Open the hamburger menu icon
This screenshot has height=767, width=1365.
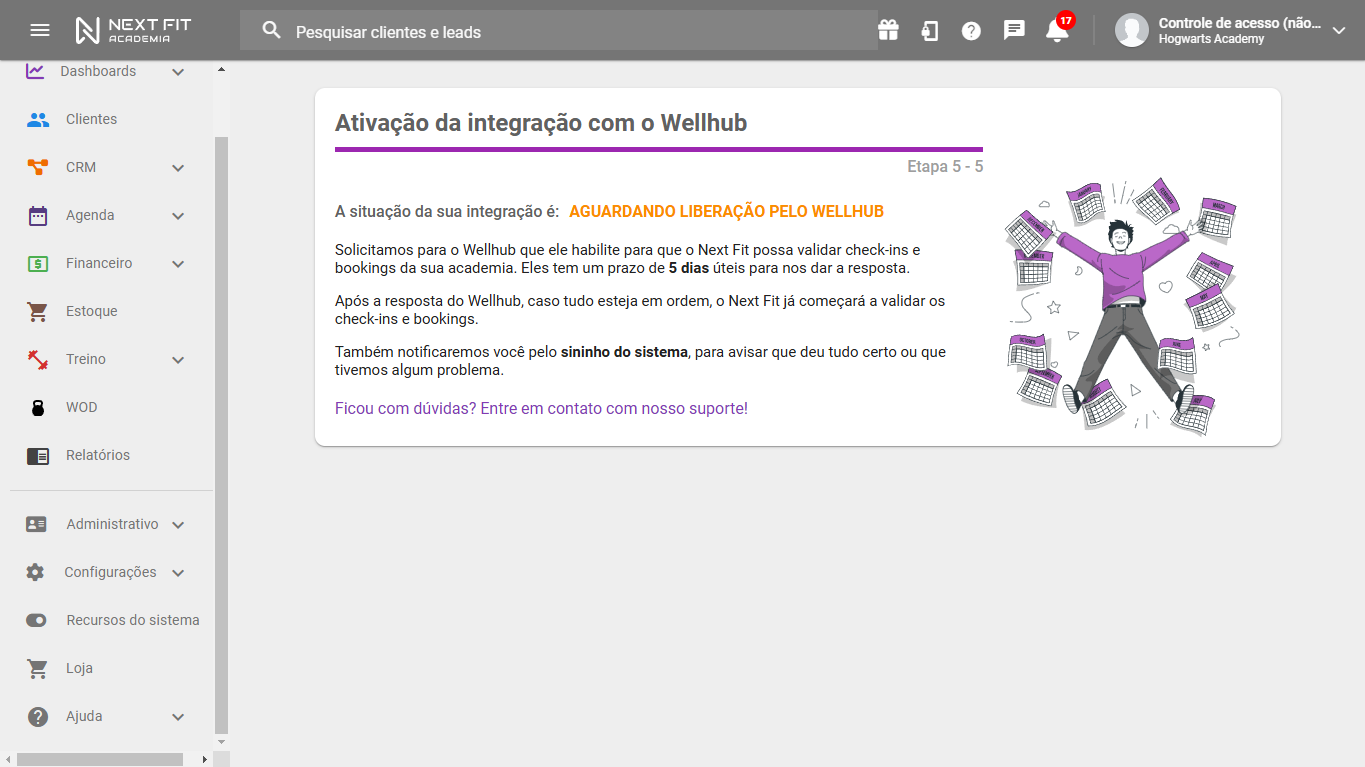point(40,30)
